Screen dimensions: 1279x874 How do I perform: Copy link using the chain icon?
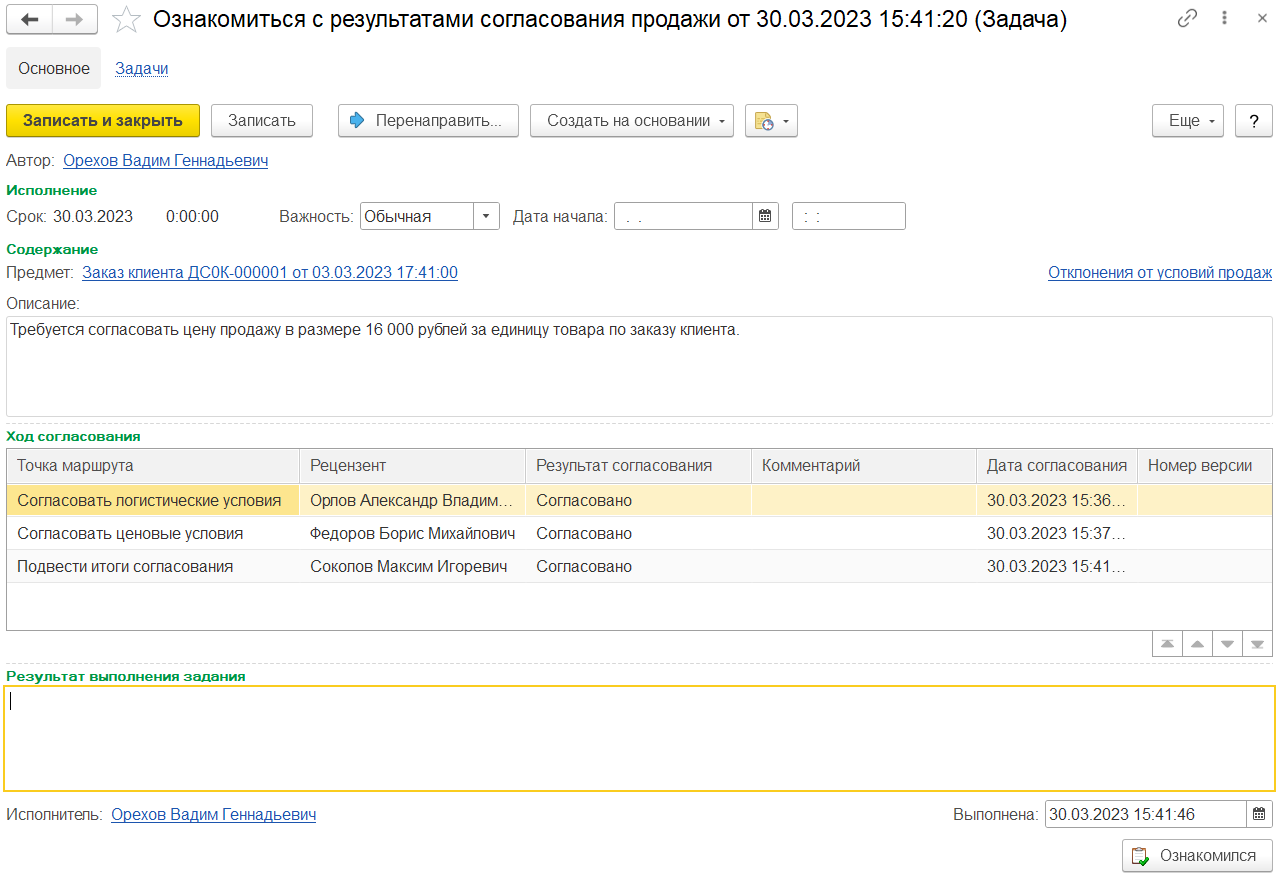click(x=1187, y=19)
